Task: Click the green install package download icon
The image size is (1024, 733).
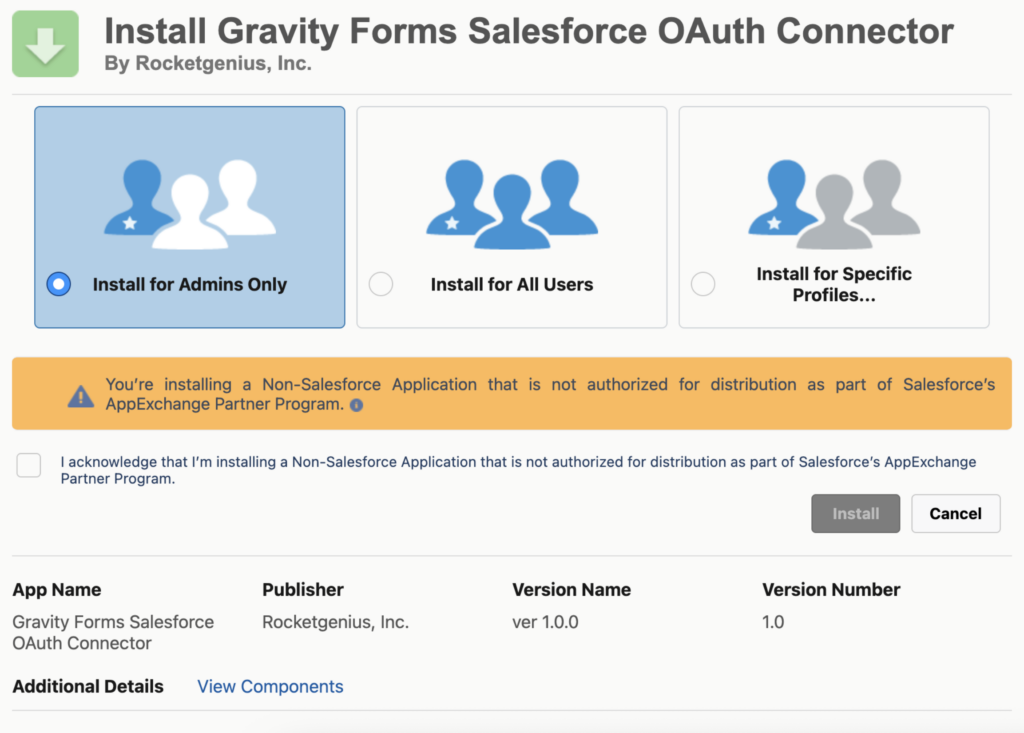Action: click(x=45, y=44)
